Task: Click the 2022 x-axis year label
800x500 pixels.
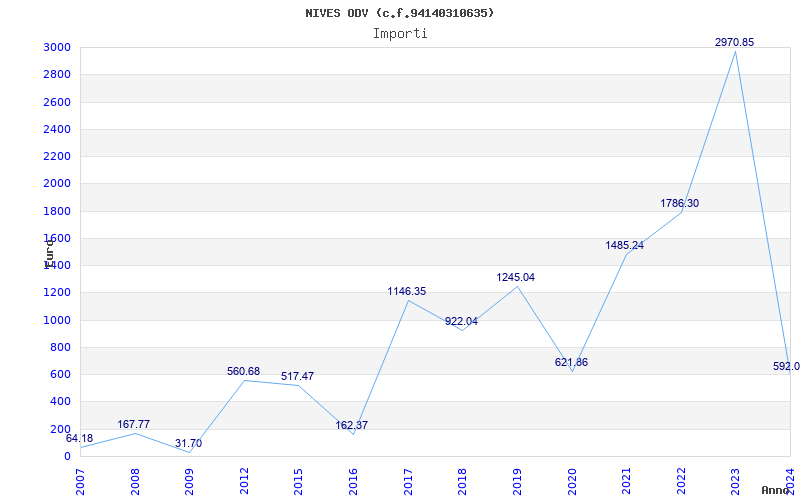Action: coord(681,481)
